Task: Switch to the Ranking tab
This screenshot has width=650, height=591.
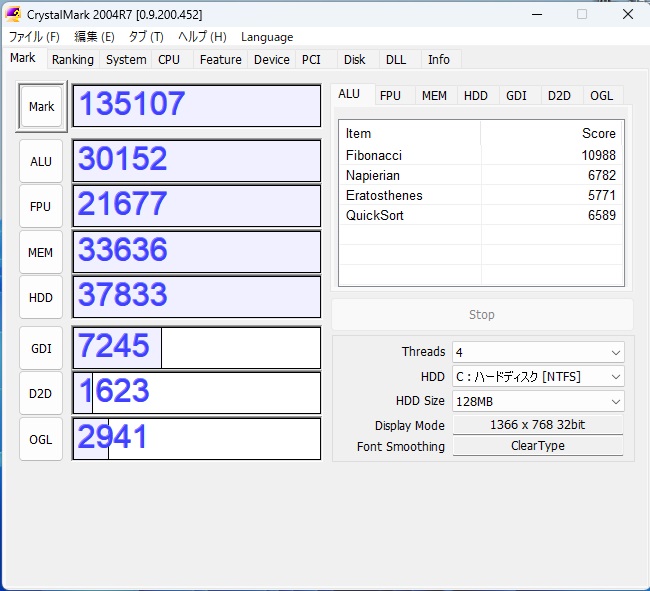Action: (73, 60)
